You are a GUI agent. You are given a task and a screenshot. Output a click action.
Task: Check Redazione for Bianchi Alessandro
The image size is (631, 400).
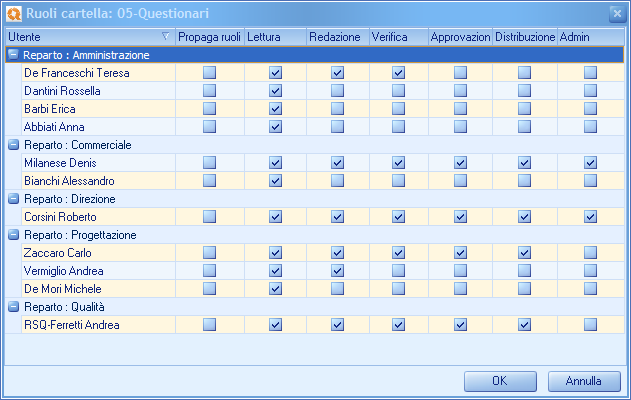click(337, 181)
